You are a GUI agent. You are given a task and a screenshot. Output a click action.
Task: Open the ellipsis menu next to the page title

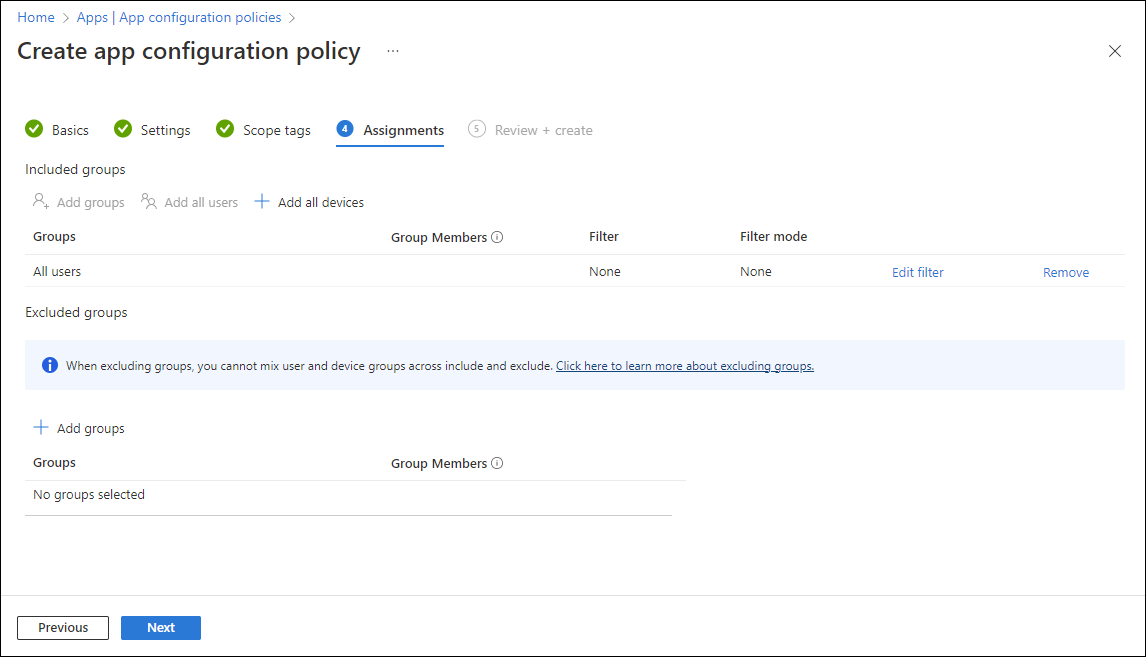point(392,50)
